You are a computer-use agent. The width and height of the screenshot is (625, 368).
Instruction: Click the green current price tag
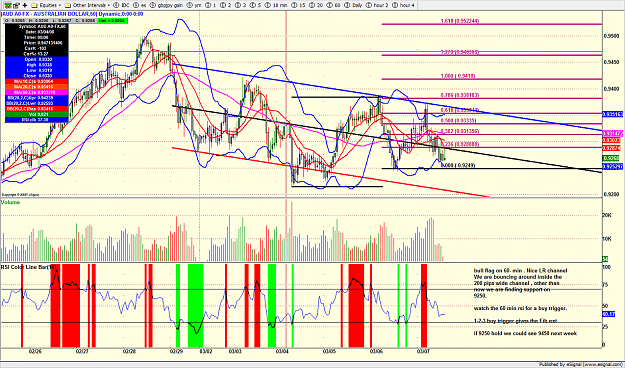click(x=611, y=158)
